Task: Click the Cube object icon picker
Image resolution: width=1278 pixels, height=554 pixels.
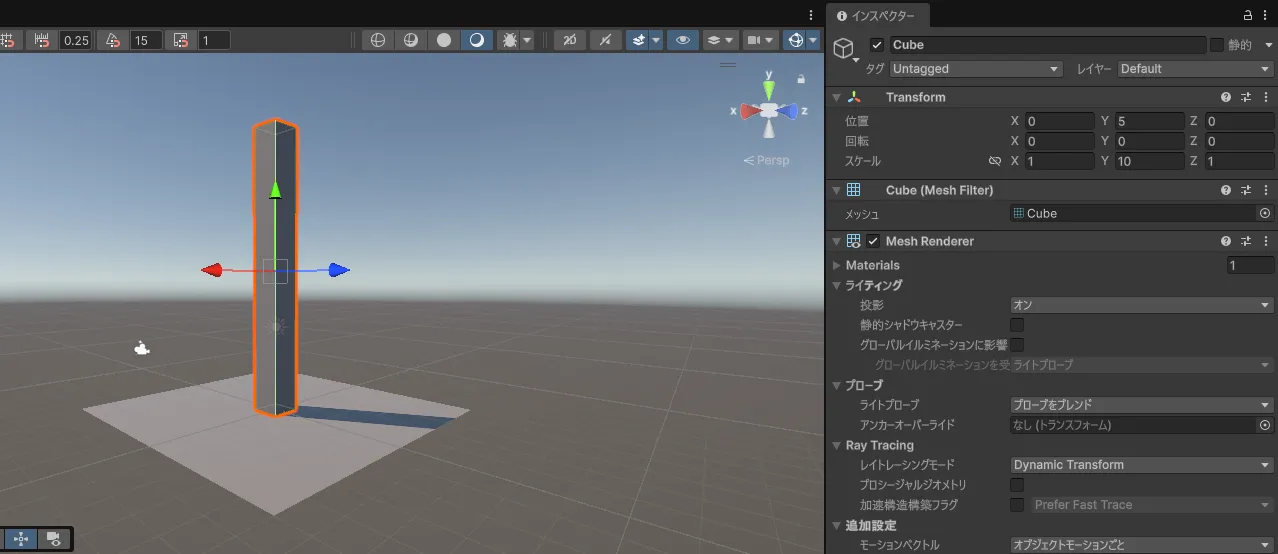Action: (845, 48)
